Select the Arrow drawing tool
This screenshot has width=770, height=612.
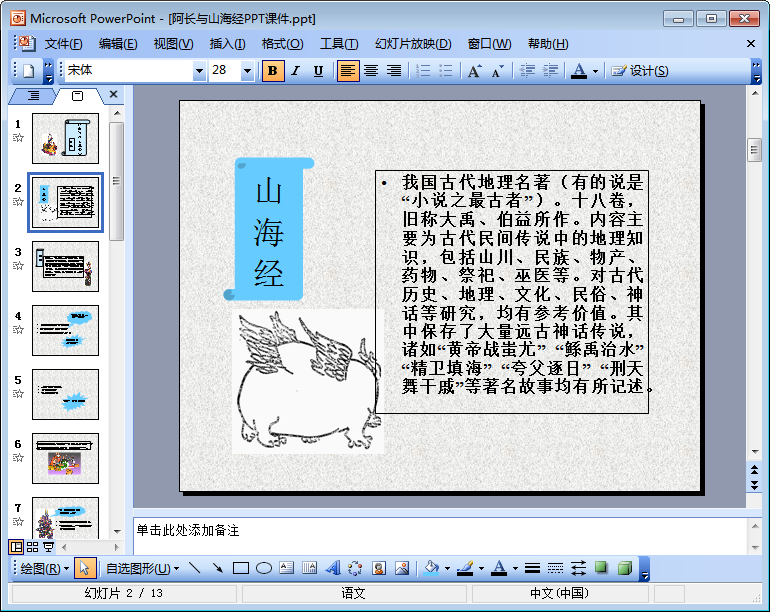218,568
